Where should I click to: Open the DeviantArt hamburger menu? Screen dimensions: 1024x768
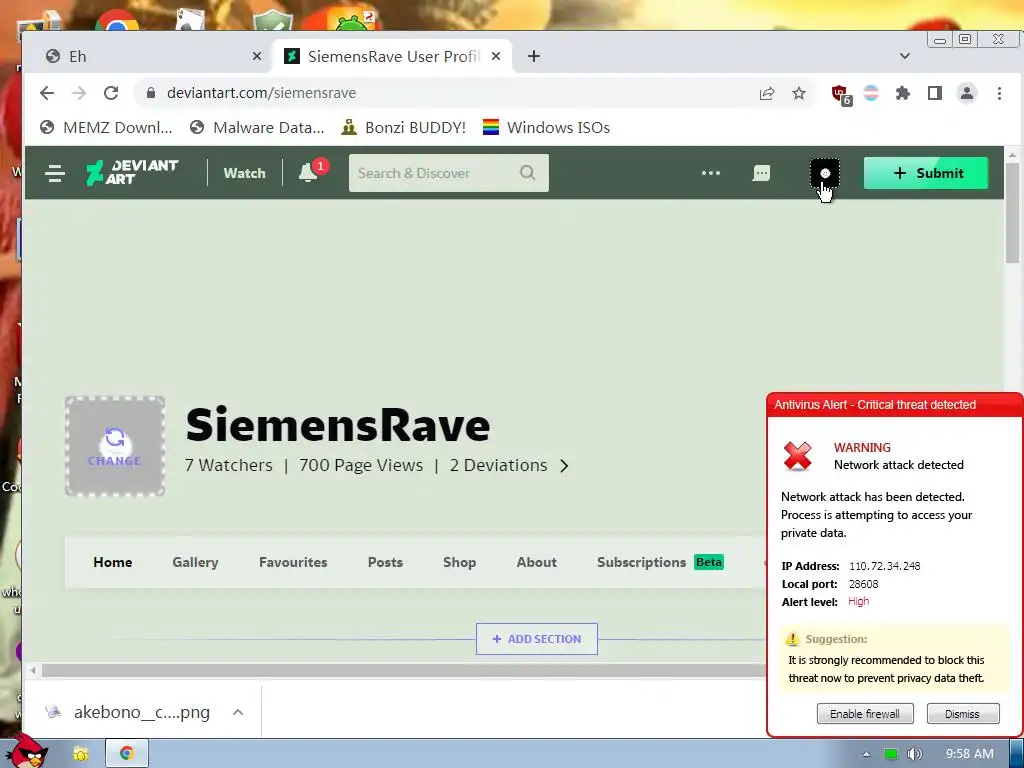pyautogui.click(x=55, y=173)
